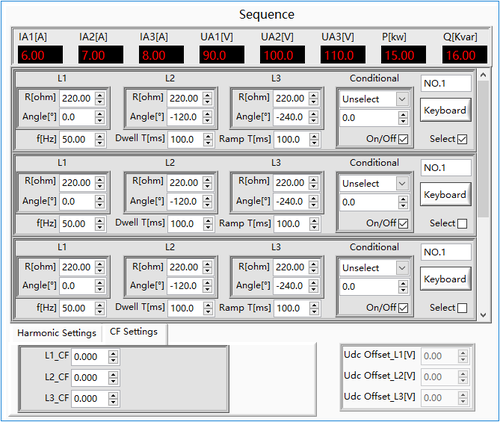Screen dimensions: 500x422
Task: Toggle On/Off checkbox in second sequence row
Action: pyautogui.click(x=403, y=223)
